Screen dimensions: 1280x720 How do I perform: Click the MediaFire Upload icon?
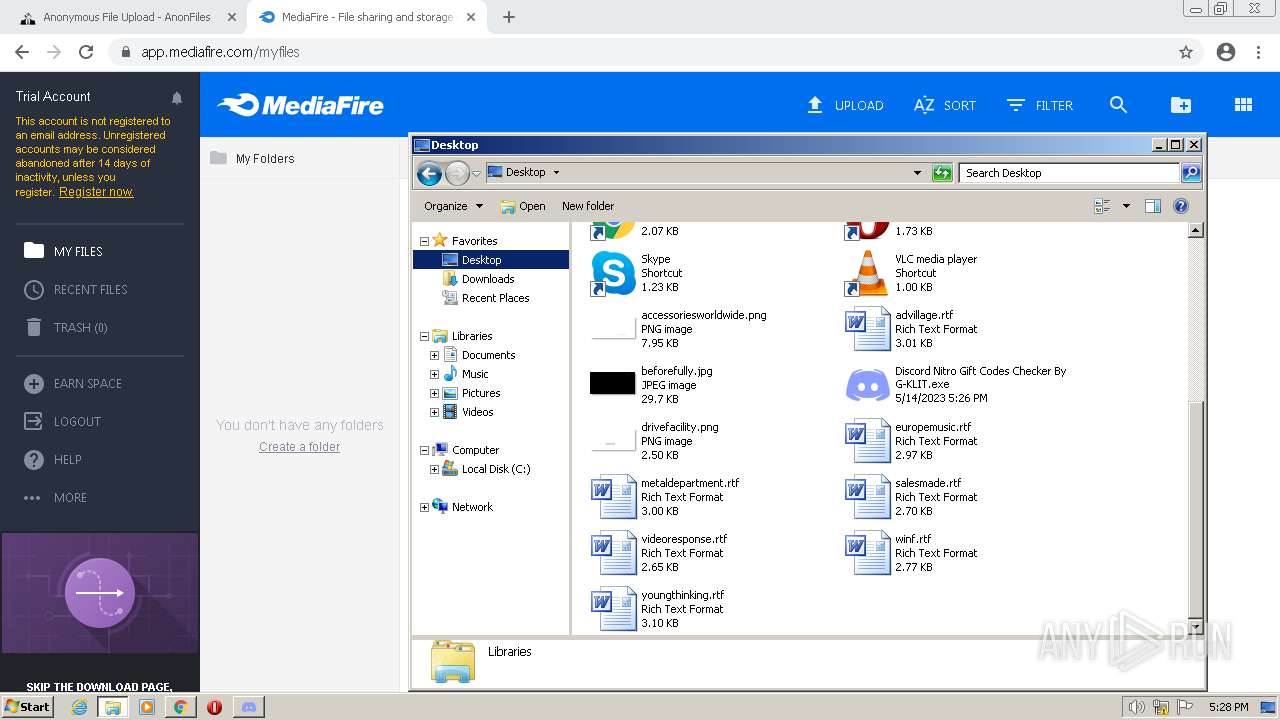point(815,105)
